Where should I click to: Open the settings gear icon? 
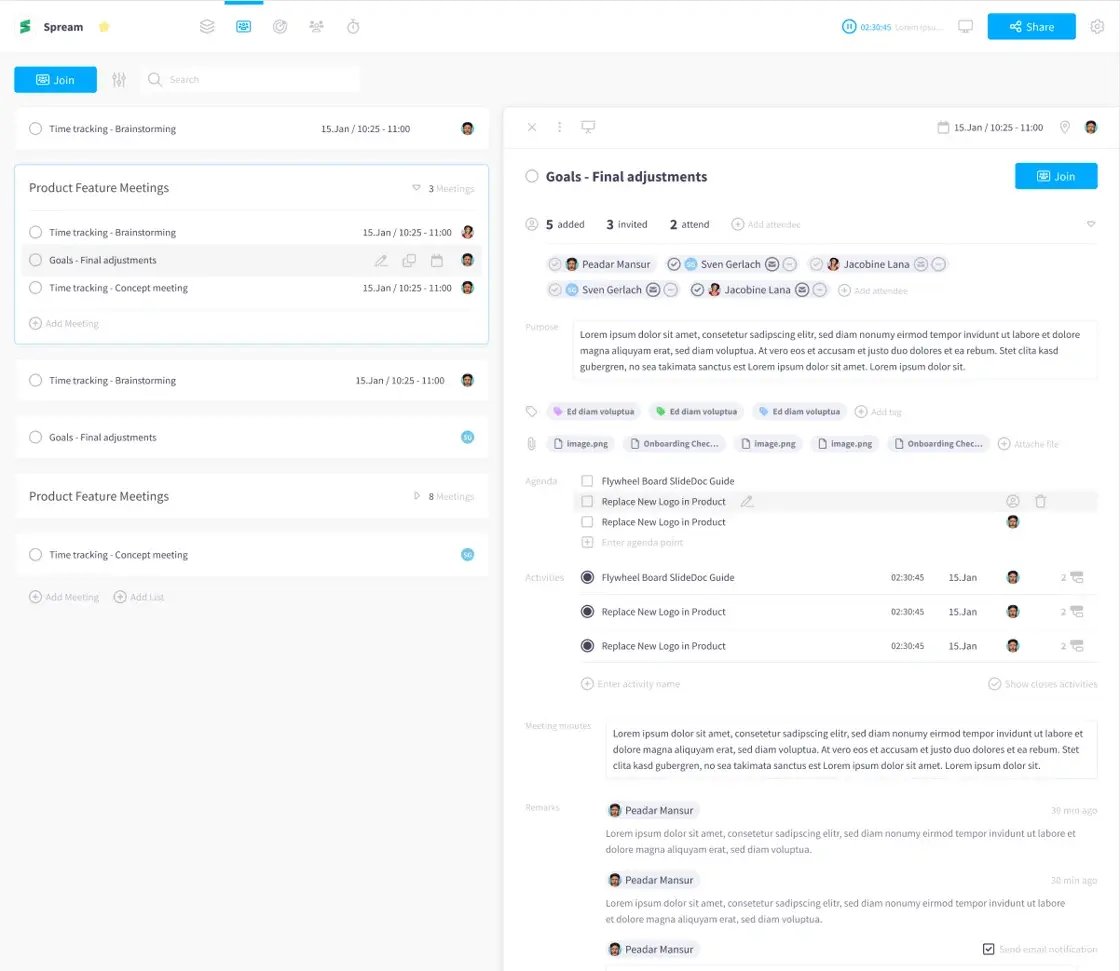pyautogui.click(x=1097, y=27)
